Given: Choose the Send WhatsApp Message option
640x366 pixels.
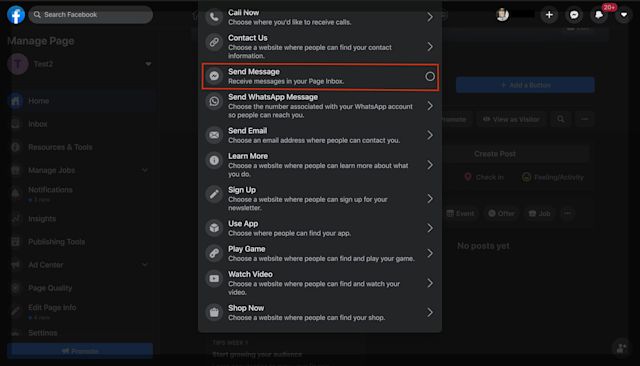Looking at the screenshot, I should (x=320, y=106).
